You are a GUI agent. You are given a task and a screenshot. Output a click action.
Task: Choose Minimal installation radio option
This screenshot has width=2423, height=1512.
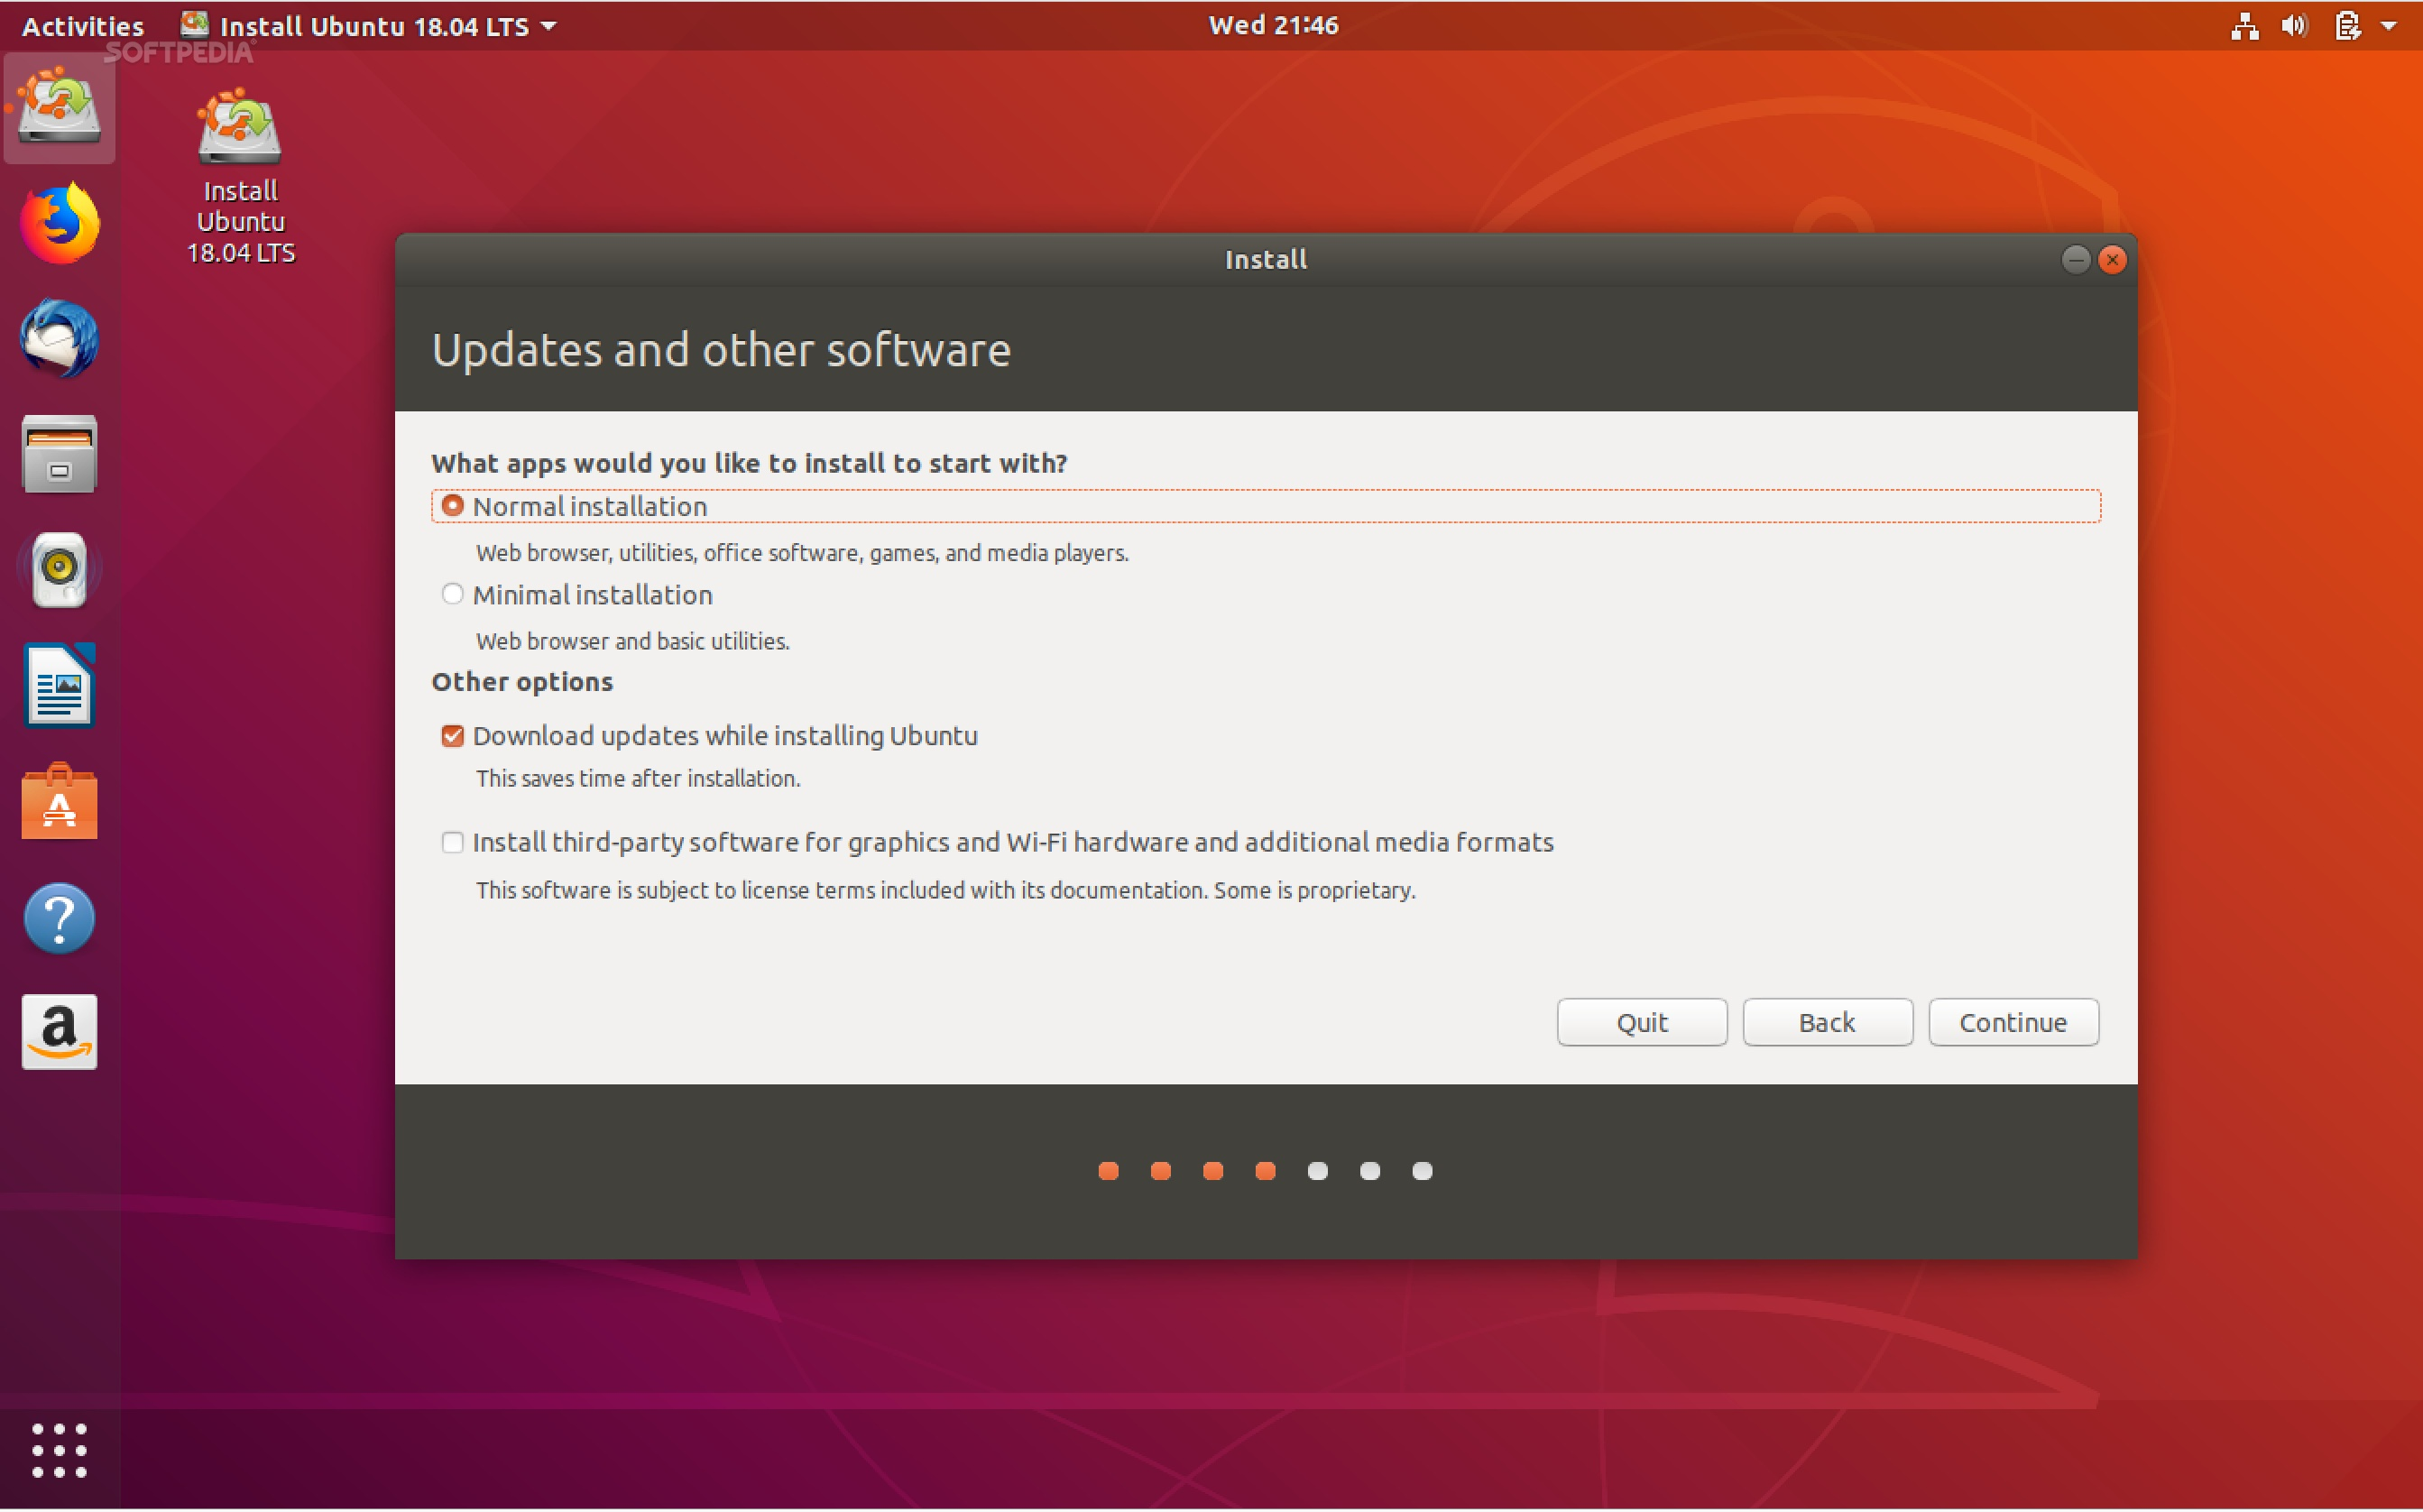pos(453,595)
